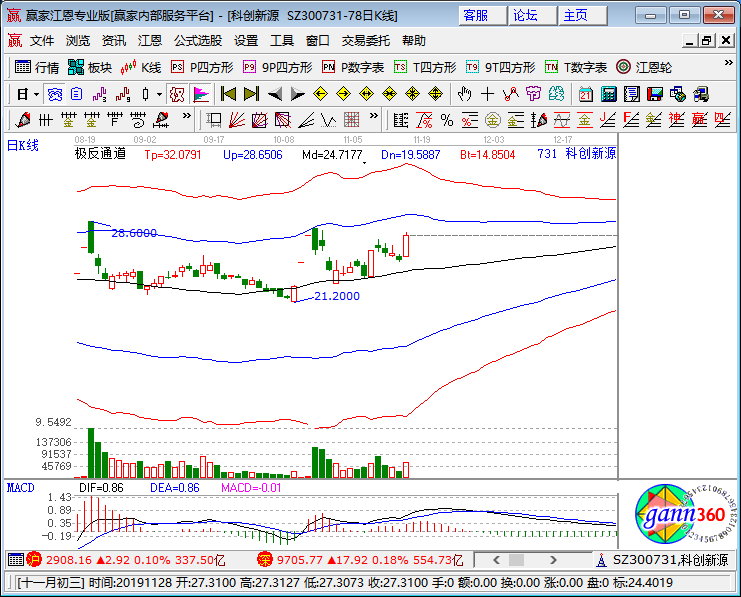This screenshot has height=597, width=741.
Task: Click the yellow diamond left-arrow icon
Action: pos(320,94)
